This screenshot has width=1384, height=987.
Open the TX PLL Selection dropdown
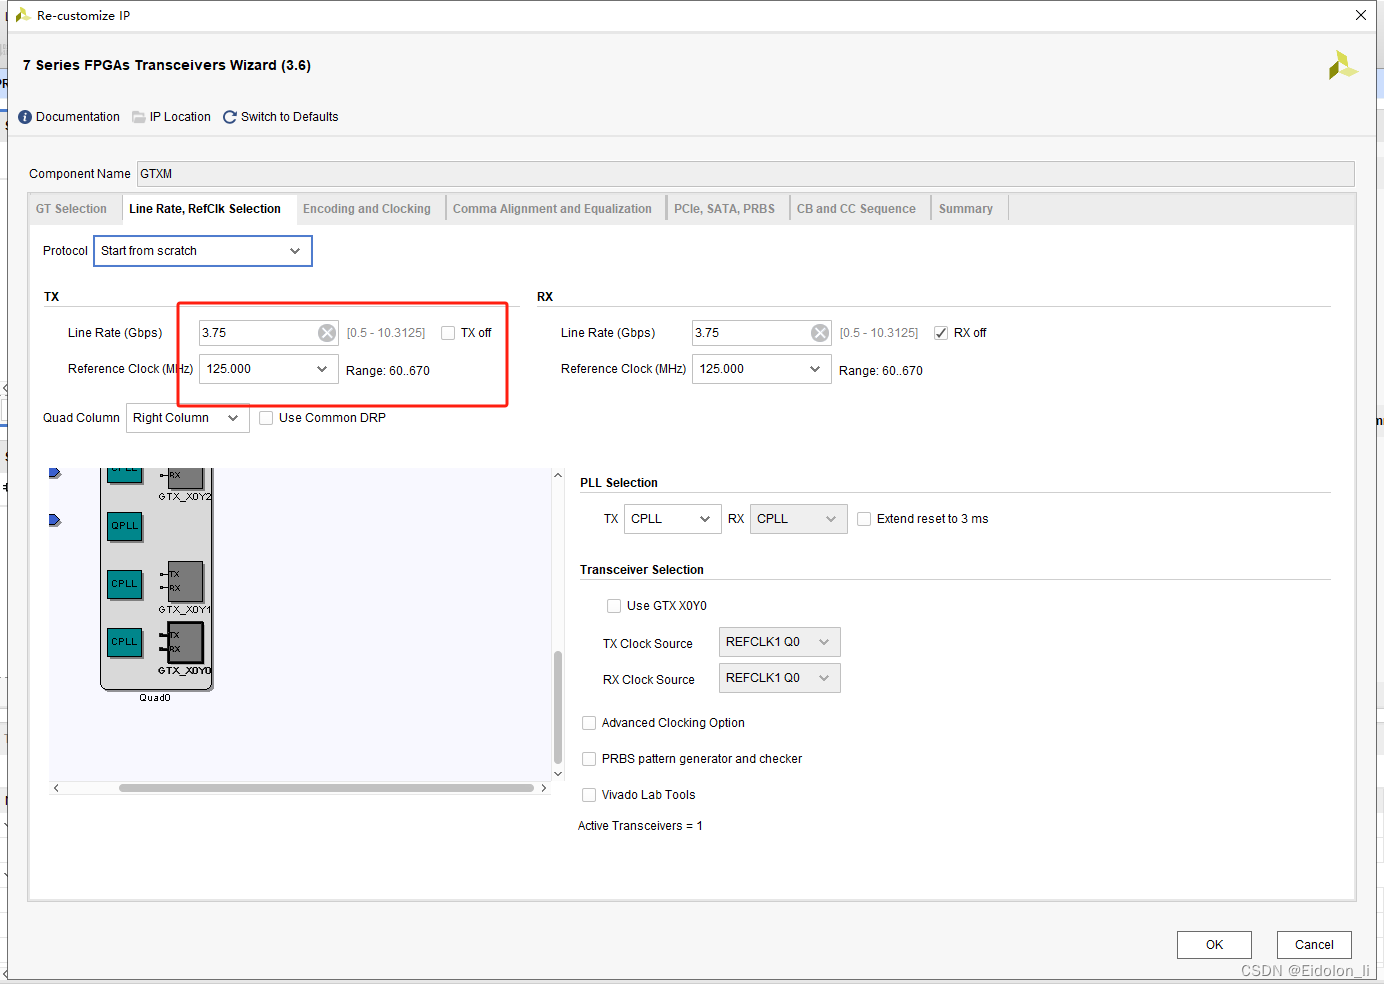(x=672, y=519)
